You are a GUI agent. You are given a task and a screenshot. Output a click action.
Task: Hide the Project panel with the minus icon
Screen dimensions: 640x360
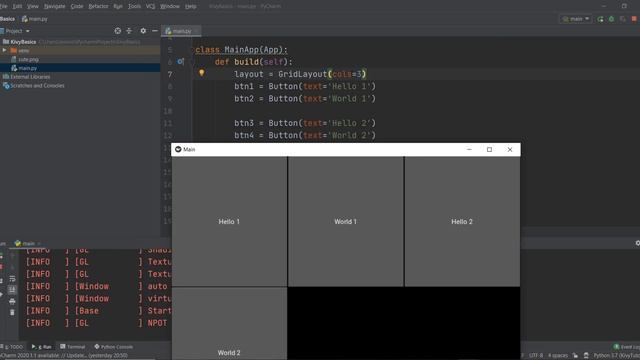pos(155,31)
